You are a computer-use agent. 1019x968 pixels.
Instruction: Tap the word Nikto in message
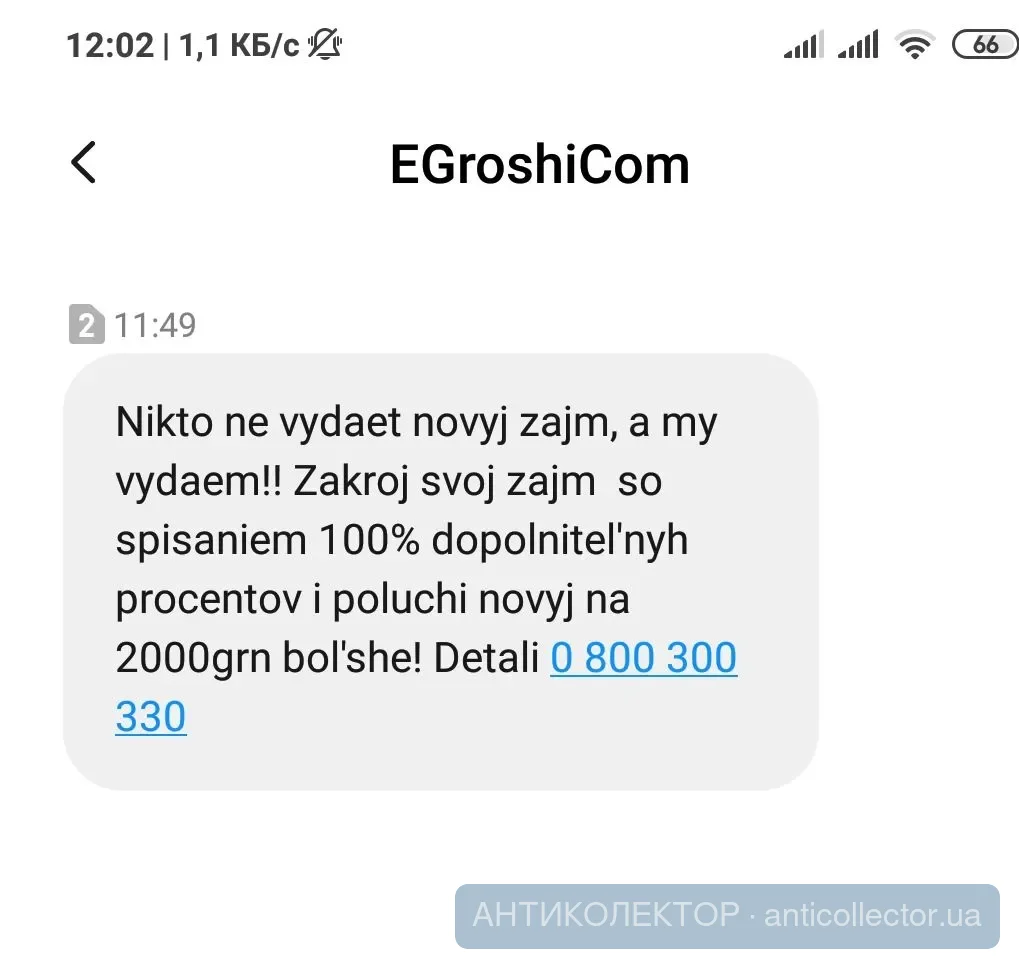pyautogui.click(x=164, y=422)
